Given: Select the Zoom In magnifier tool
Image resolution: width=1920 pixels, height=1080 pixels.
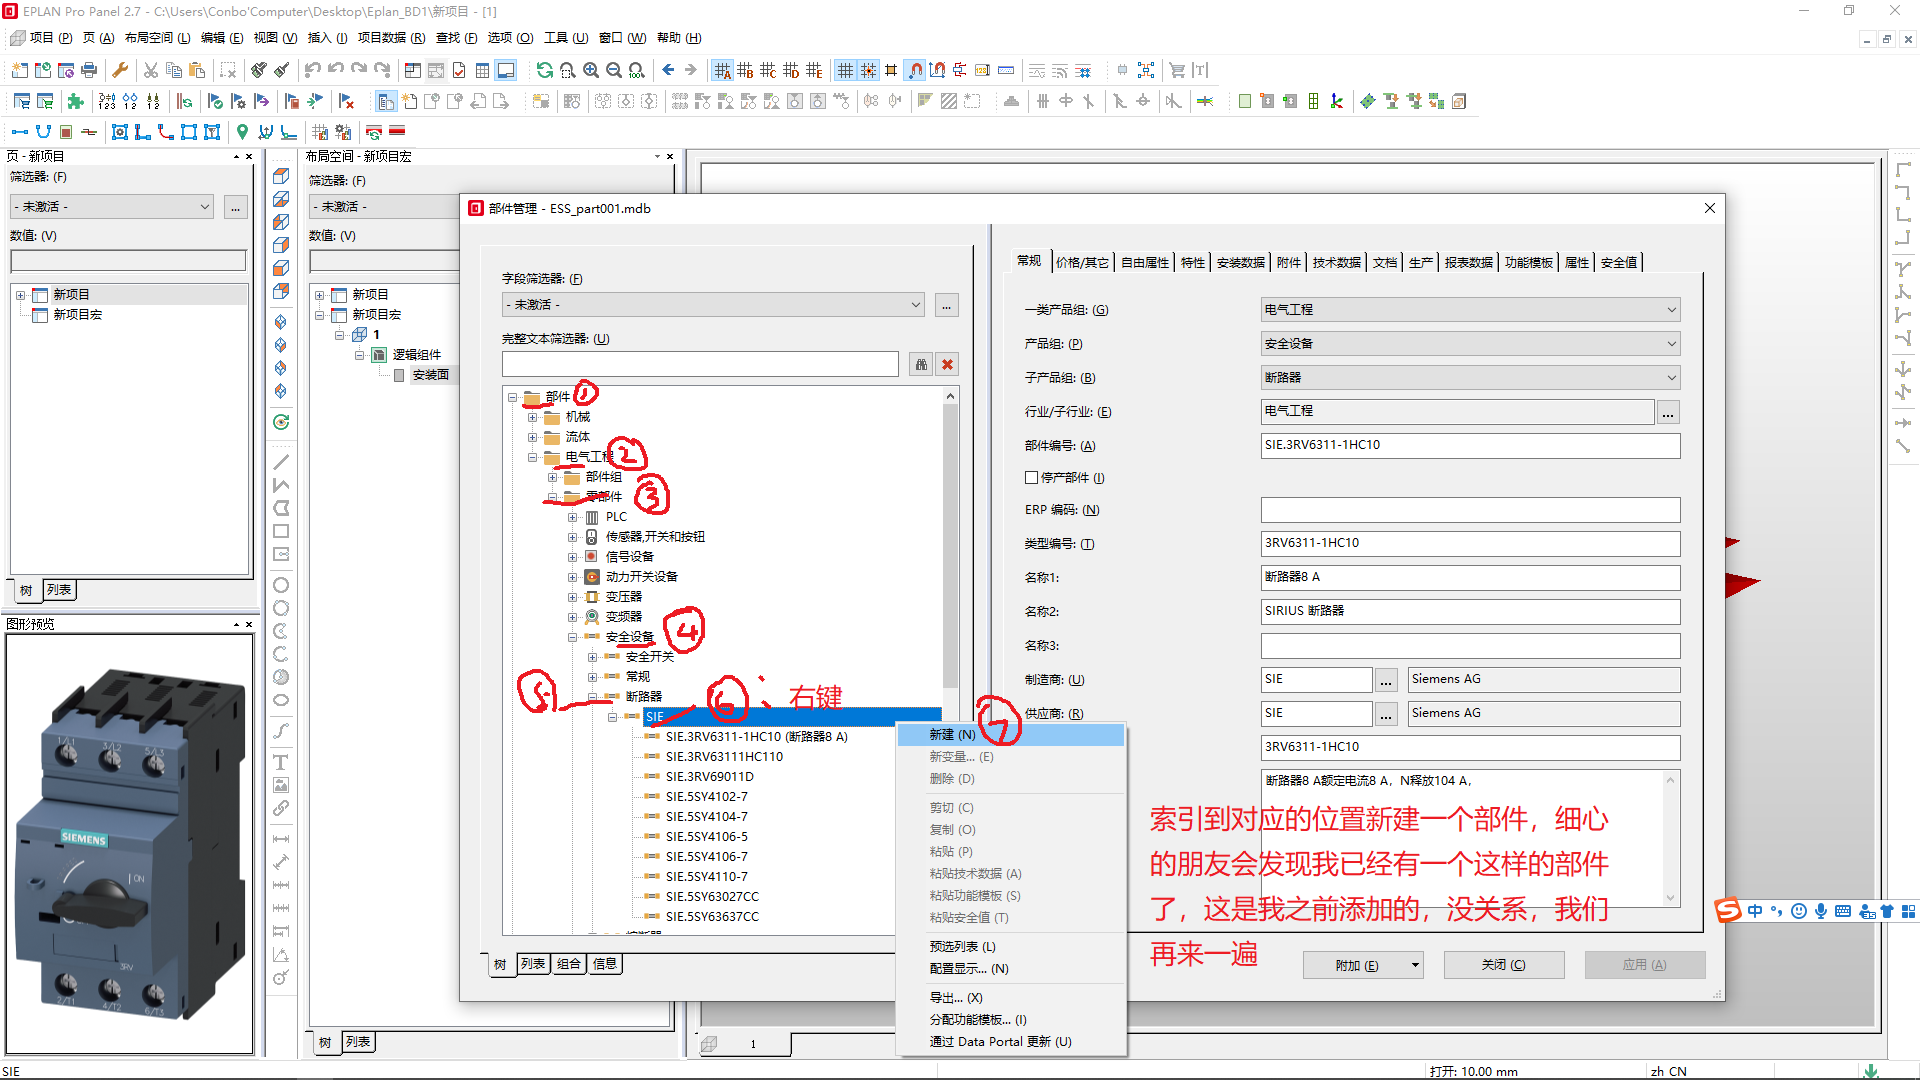Looking at the screenshot, I should pyautogui.click(x=592, y=70).
